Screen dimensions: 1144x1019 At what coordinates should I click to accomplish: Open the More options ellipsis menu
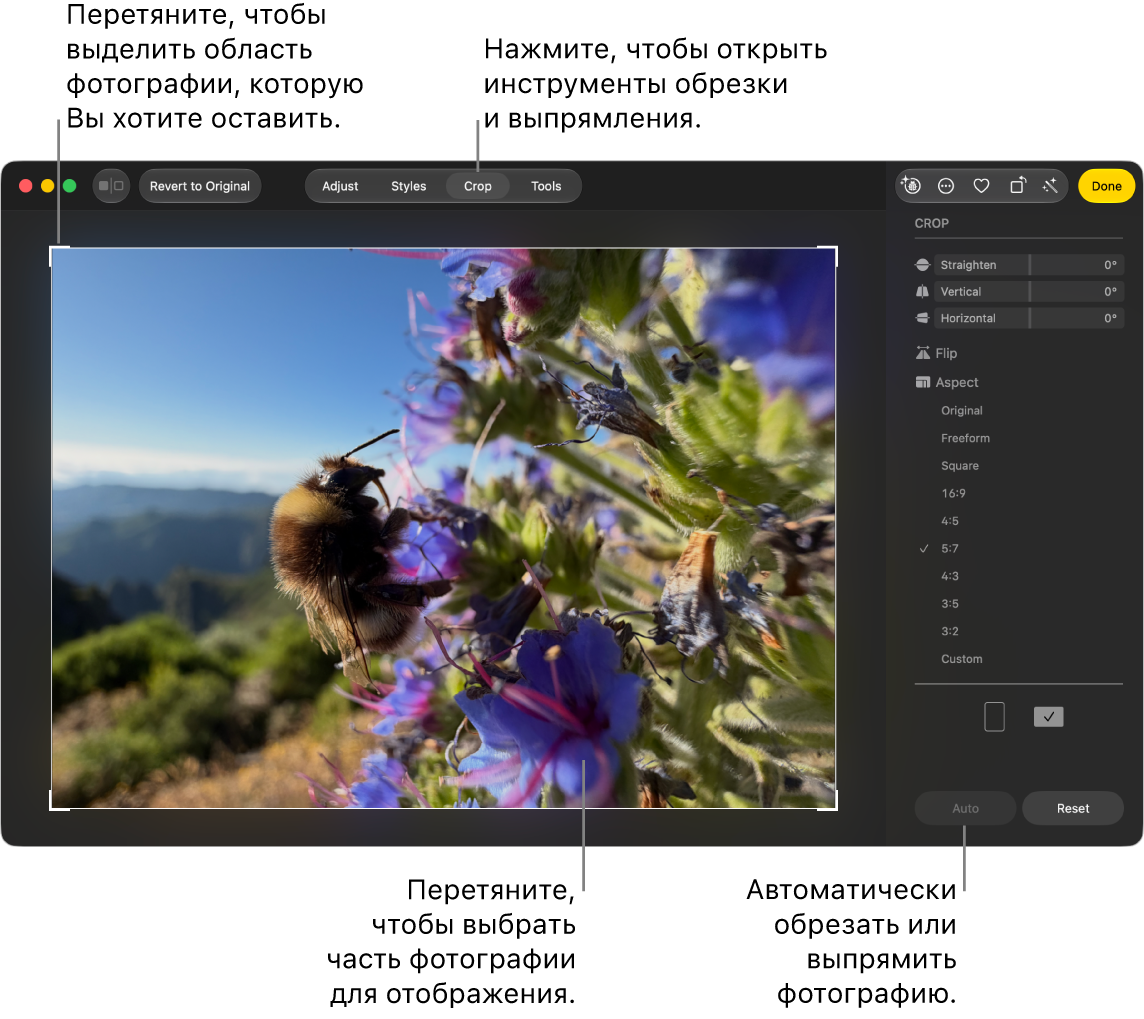pyautogui.click(x=946, y=186)
